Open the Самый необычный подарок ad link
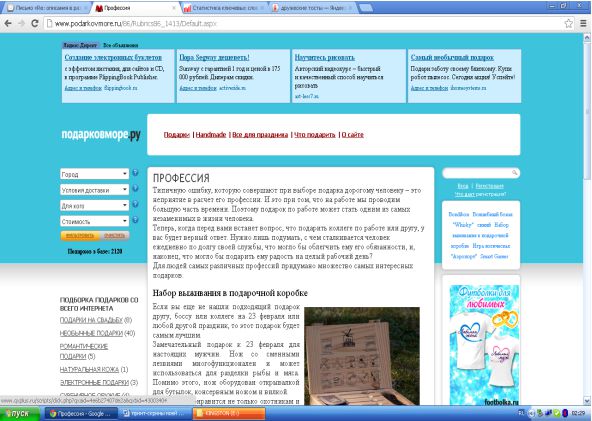592x421 pixels. pyautogui.click(x=452, y=57)
